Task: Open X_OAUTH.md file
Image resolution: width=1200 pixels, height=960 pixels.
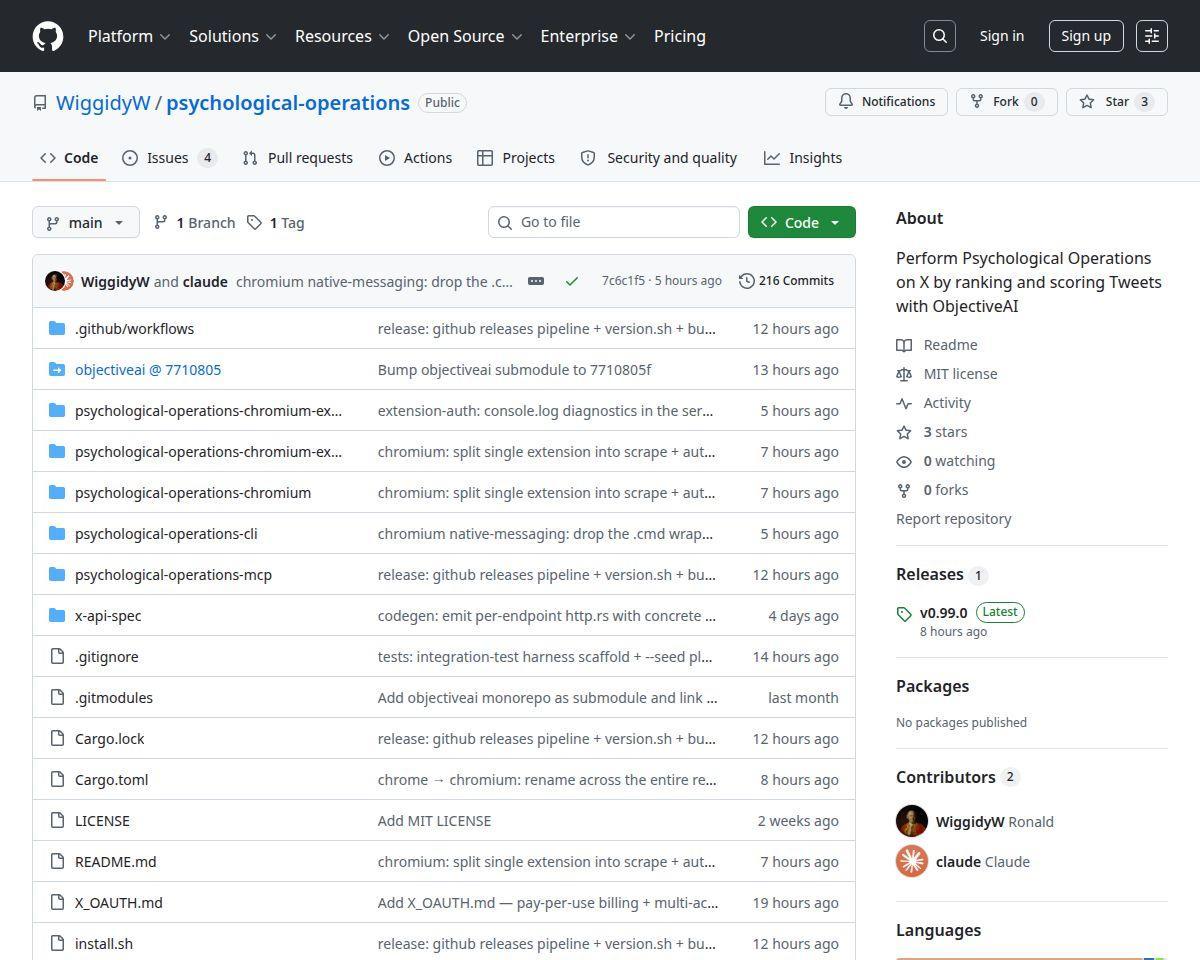Action: (119, 903)
